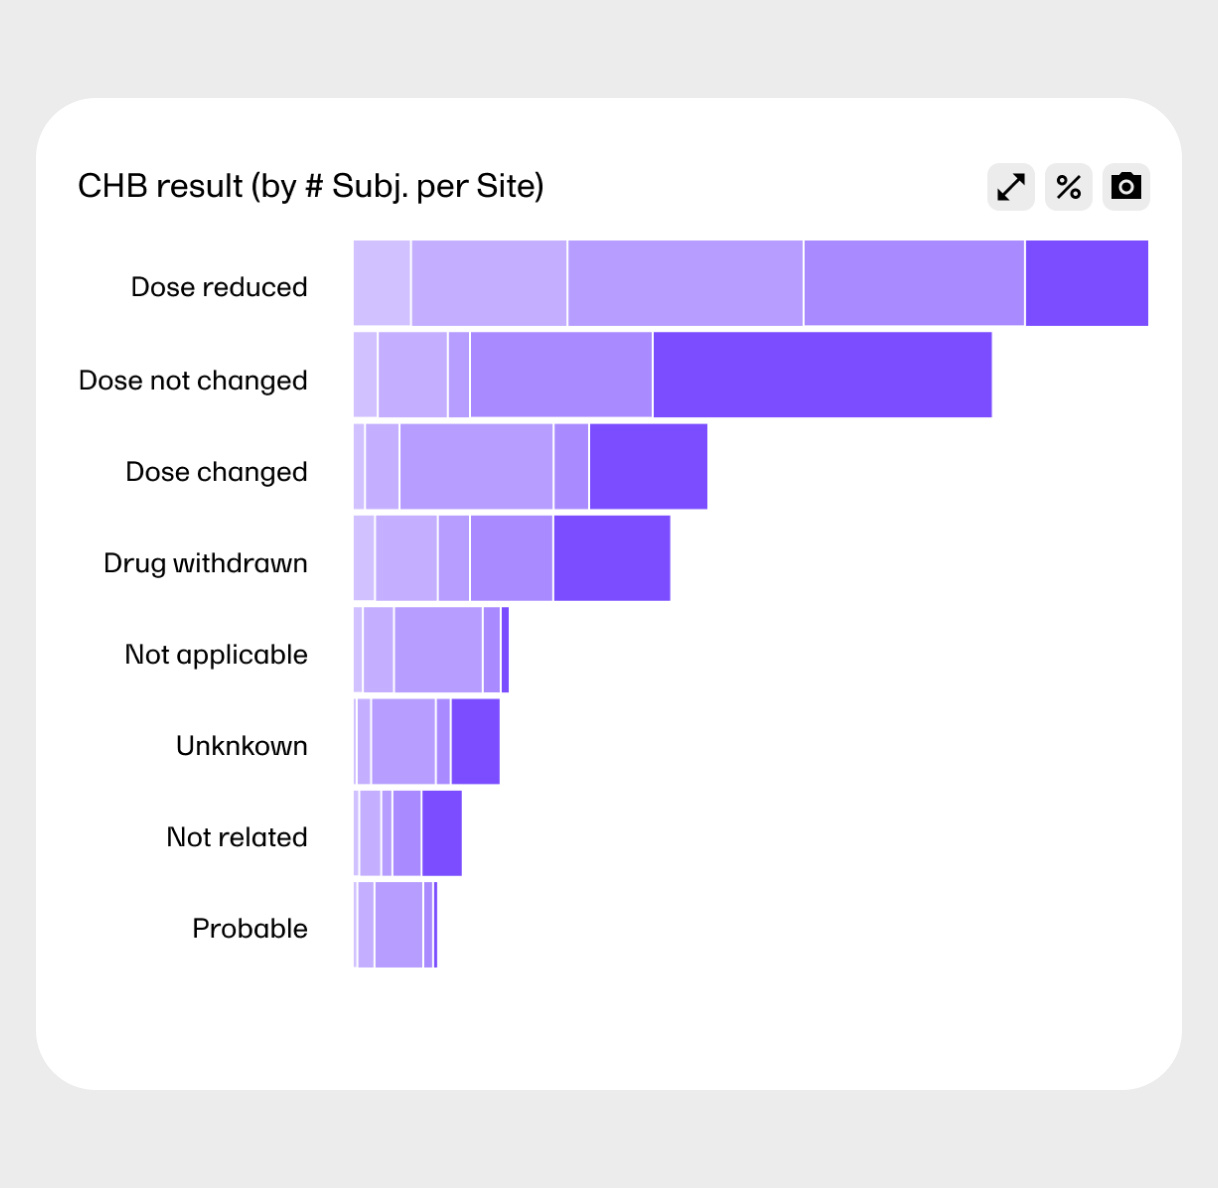Click darkest segment of Drug withdrawn bar

(x=611, y=558)
